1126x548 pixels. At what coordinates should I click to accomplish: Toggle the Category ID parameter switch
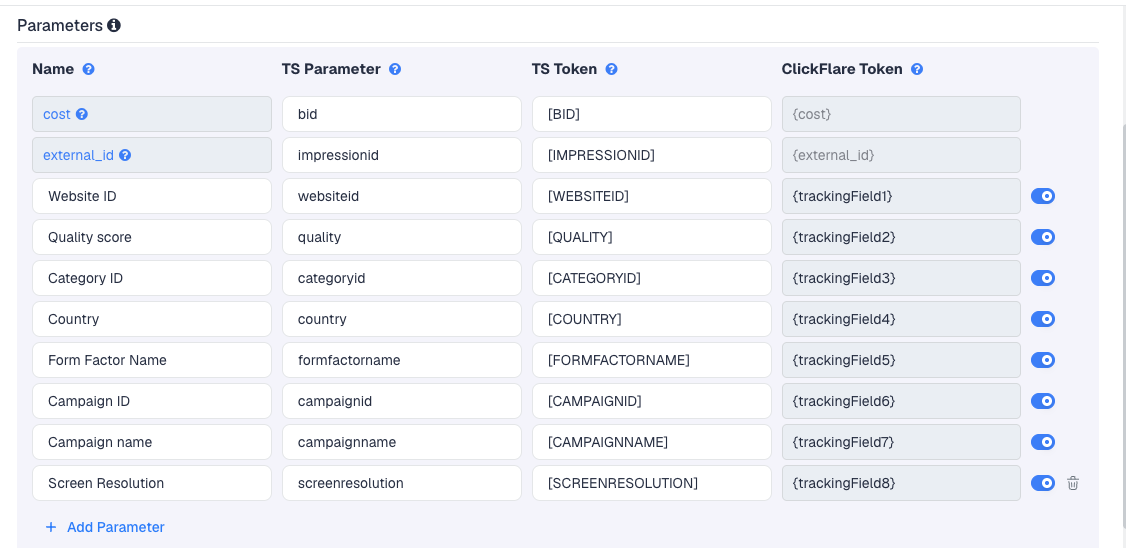[1043, 278]
